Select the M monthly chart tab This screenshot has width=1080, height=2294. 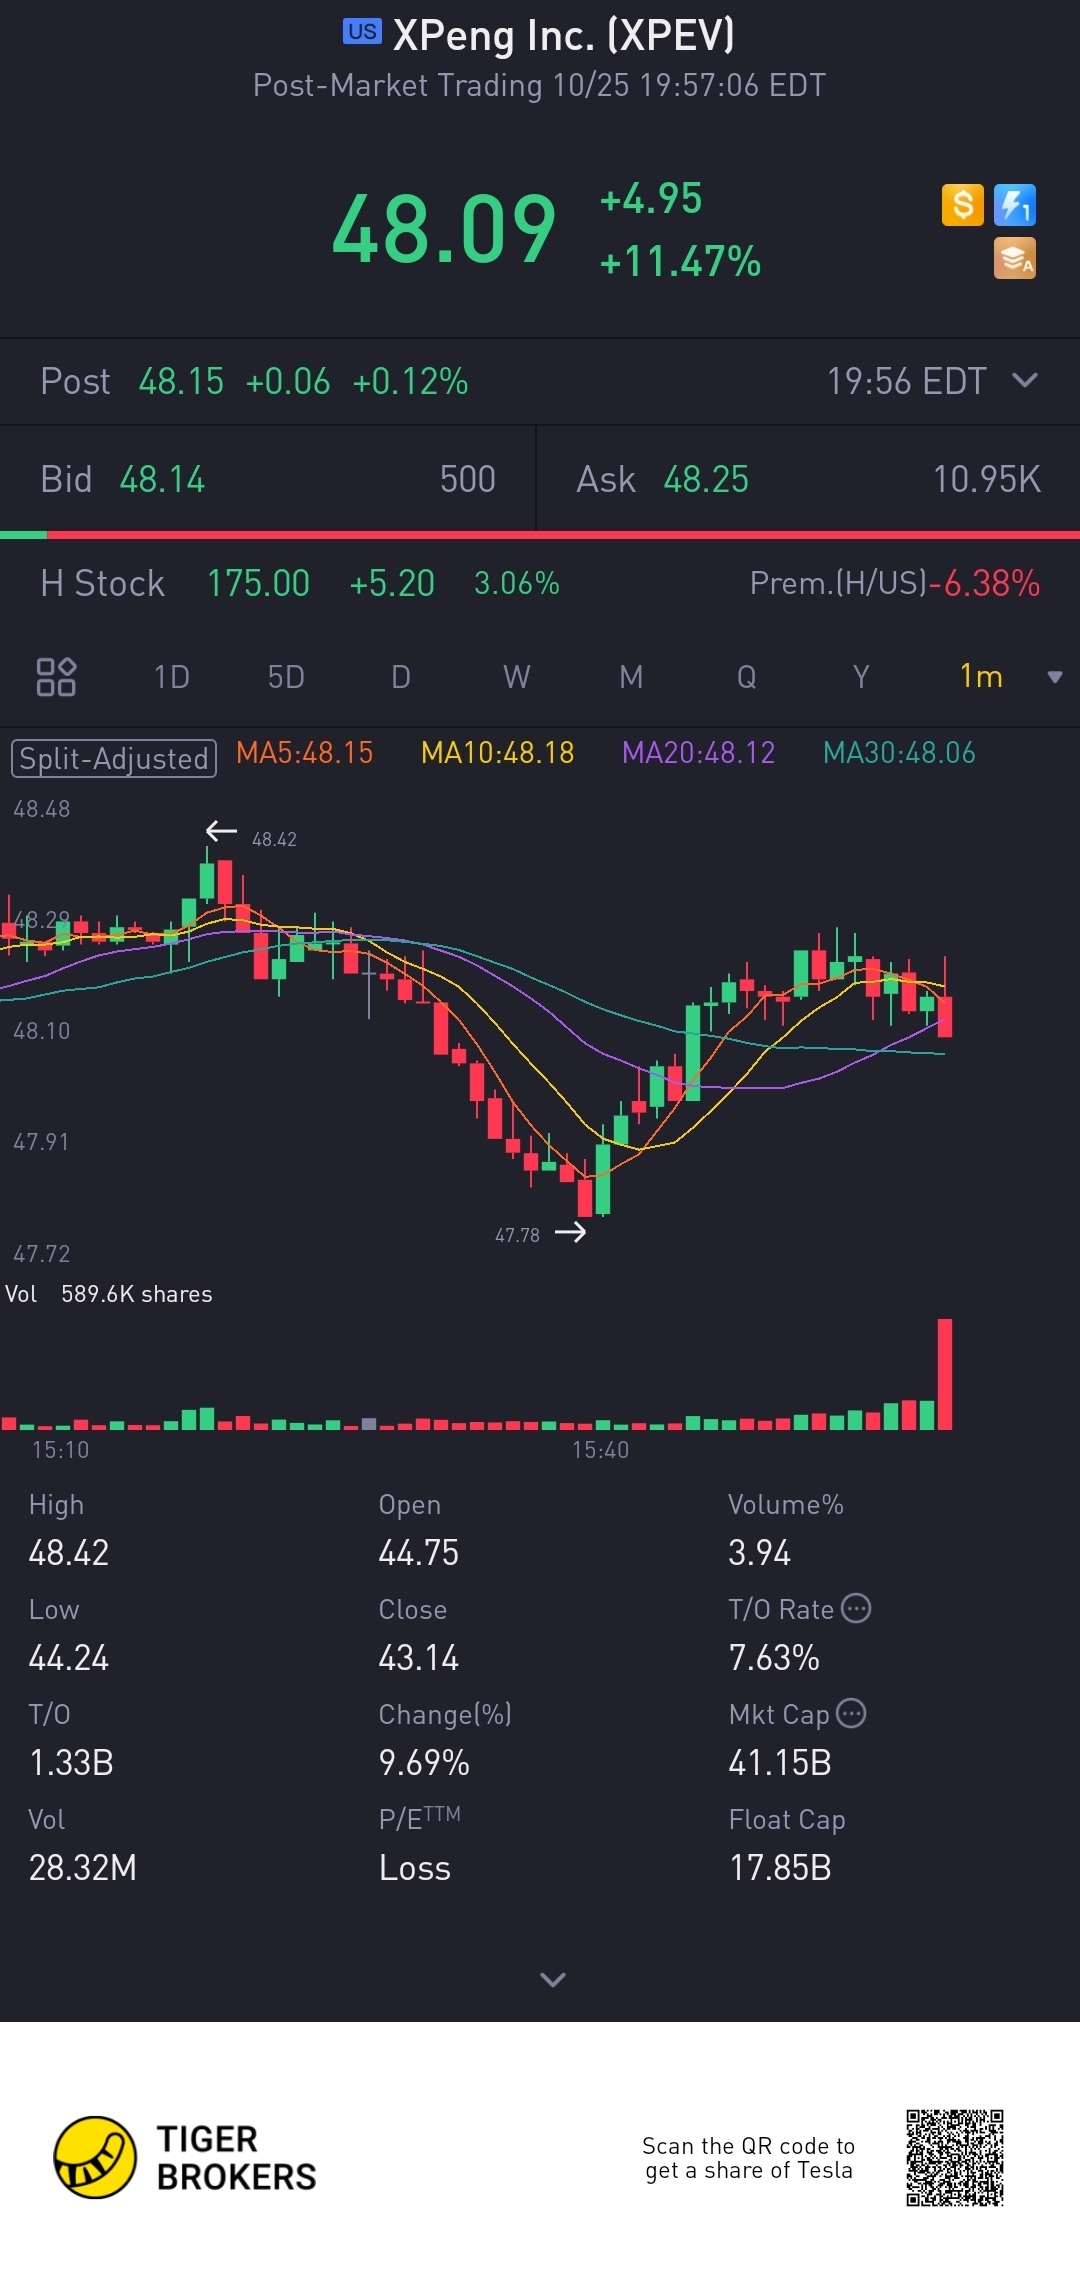click(x=631, y=677)
